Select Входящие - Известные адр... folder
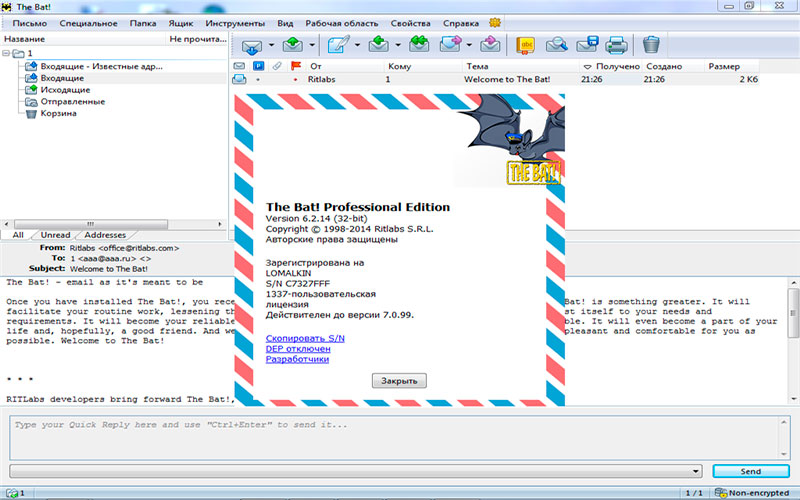800x500 pixels. click(x=101, y=66)
